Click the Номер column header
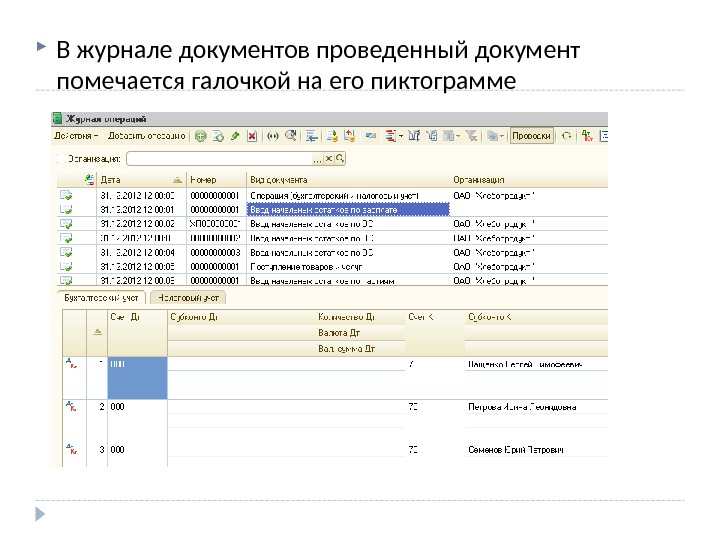The width and height of the screenshot is (720, 540). tap(216, 180)
